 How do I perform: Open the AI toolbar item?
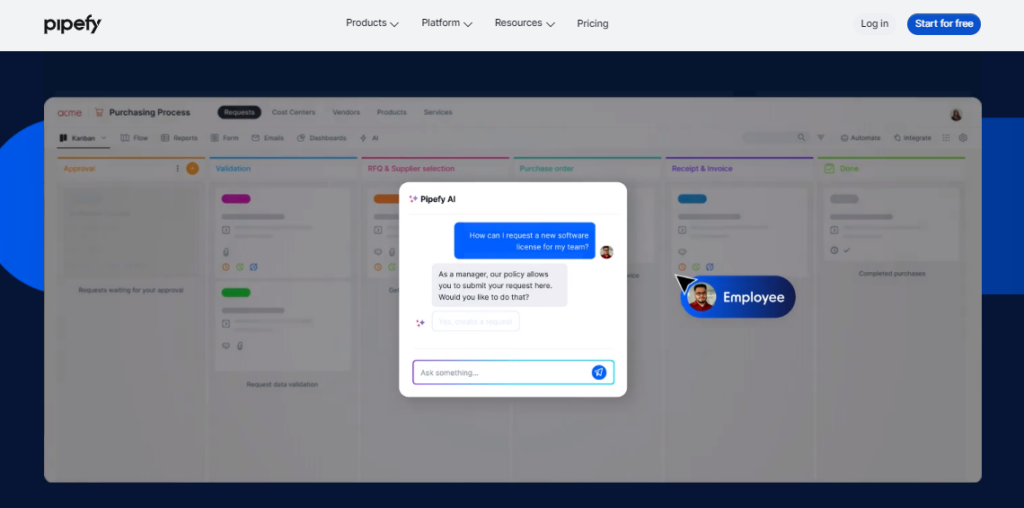(369, 138)
